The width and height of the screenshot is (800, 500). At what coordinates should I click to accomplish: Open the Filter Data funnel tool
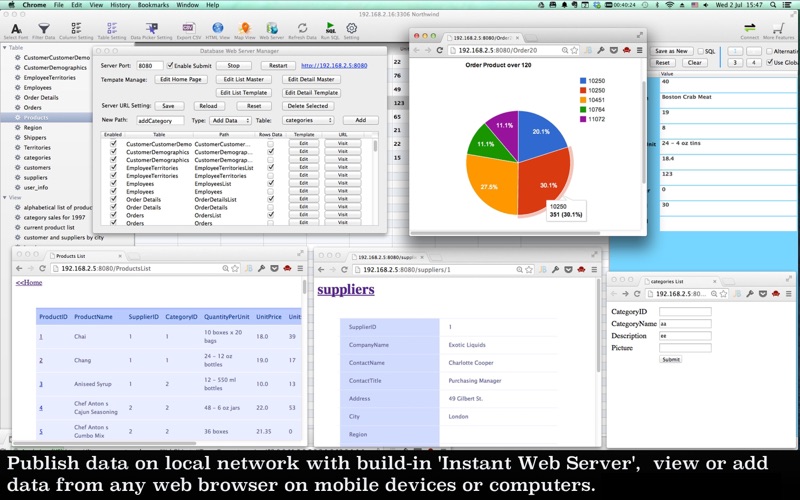coord(44,29)
